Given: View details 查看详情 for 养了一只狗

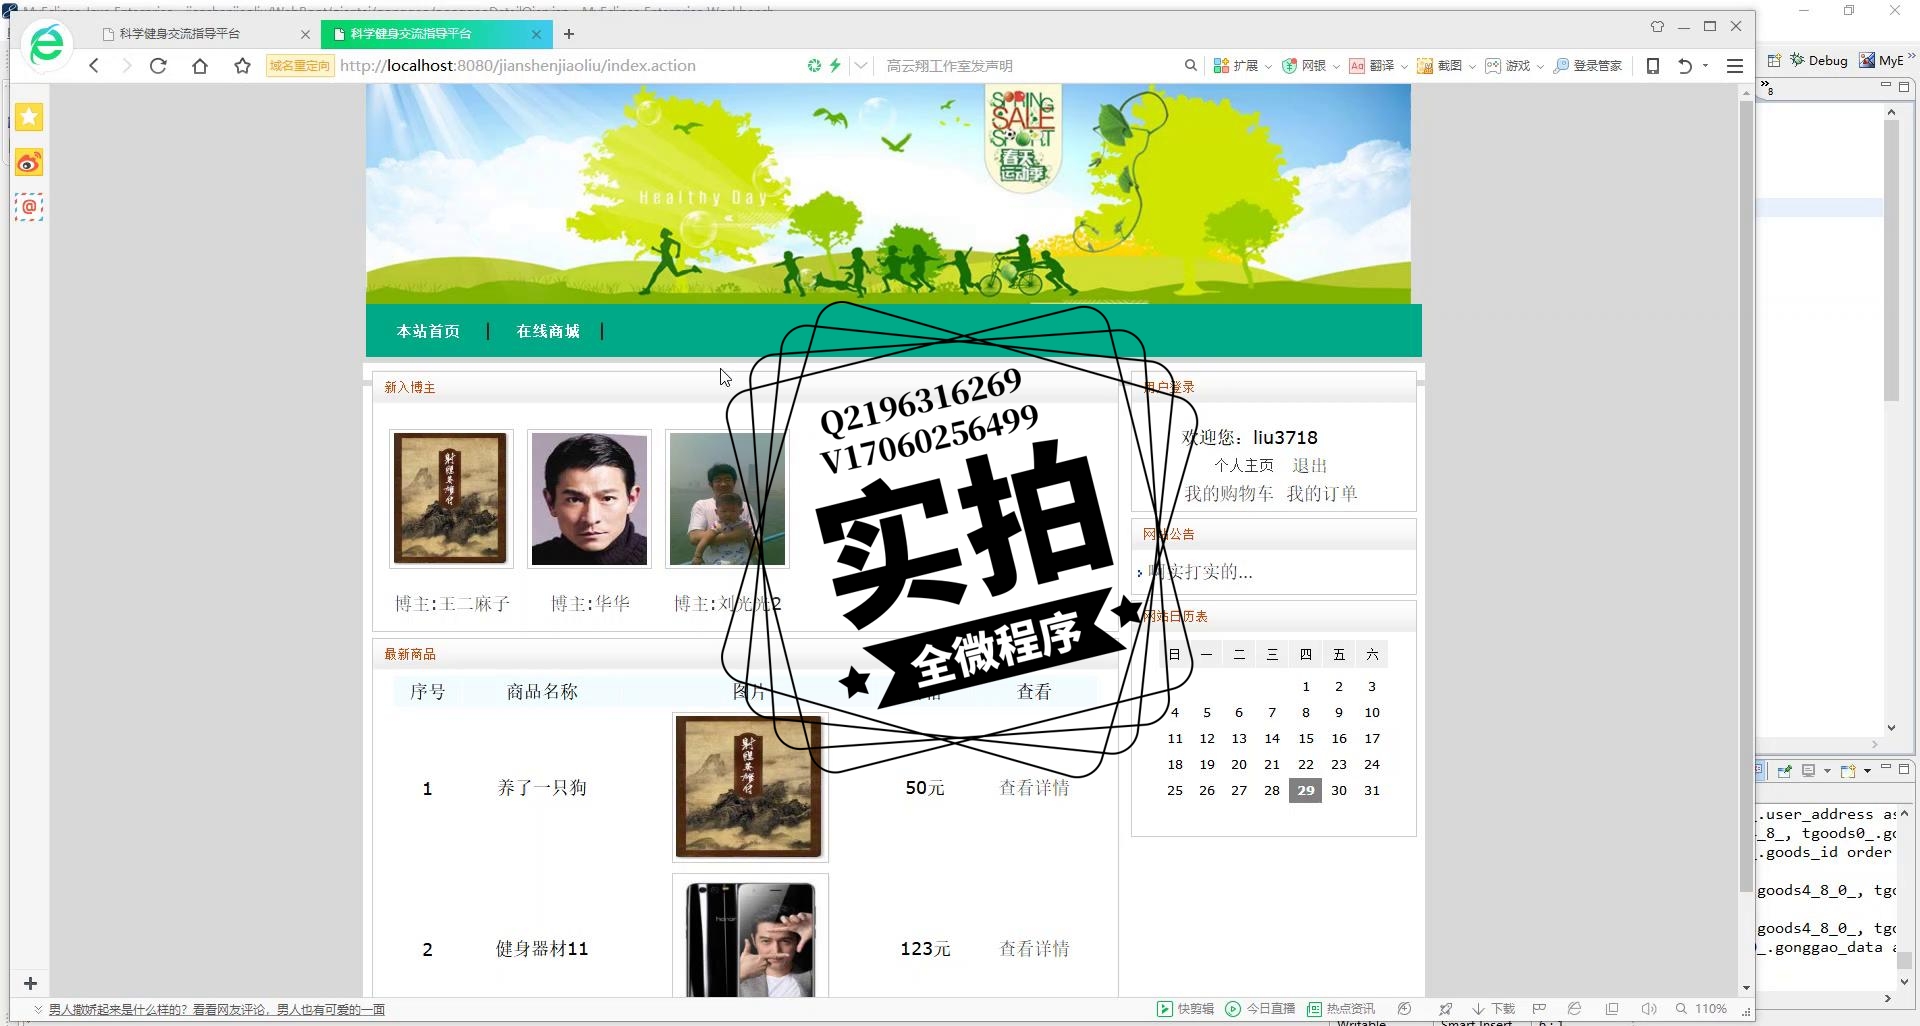Looking at the screenshot, I should tap(1034, 788).
